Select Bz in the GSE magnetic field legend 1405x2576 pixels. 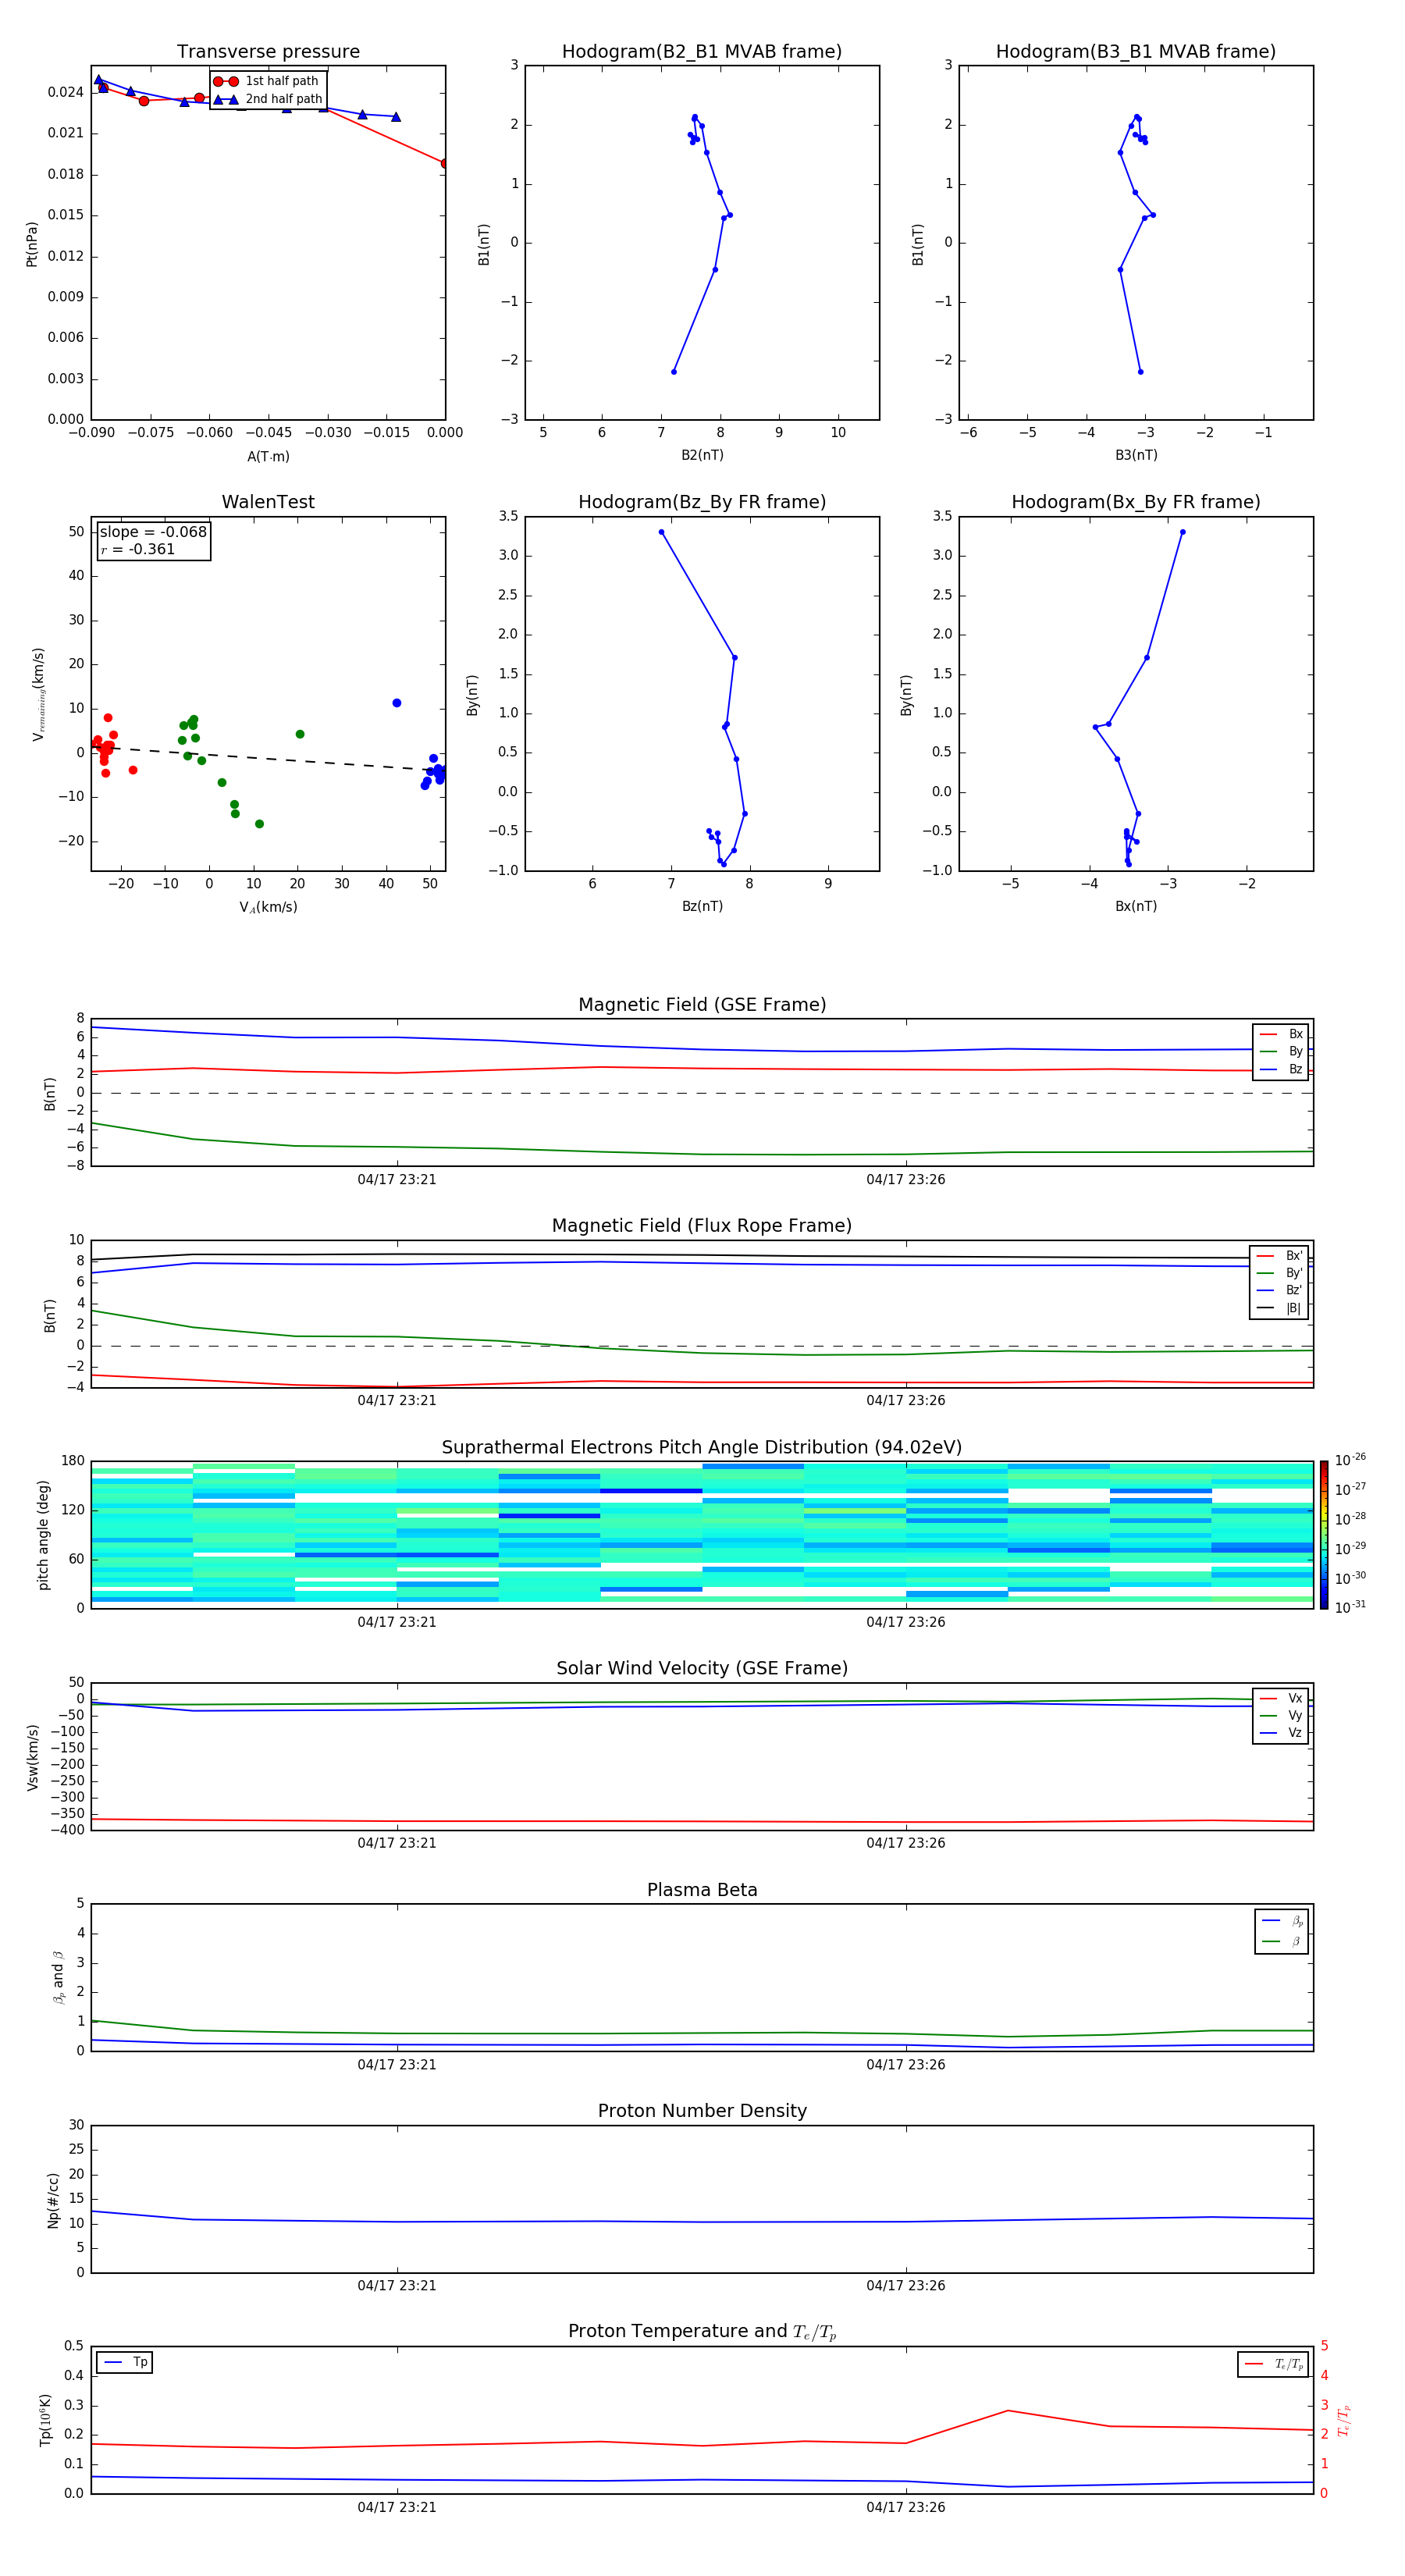[x=1281, y=1069]
